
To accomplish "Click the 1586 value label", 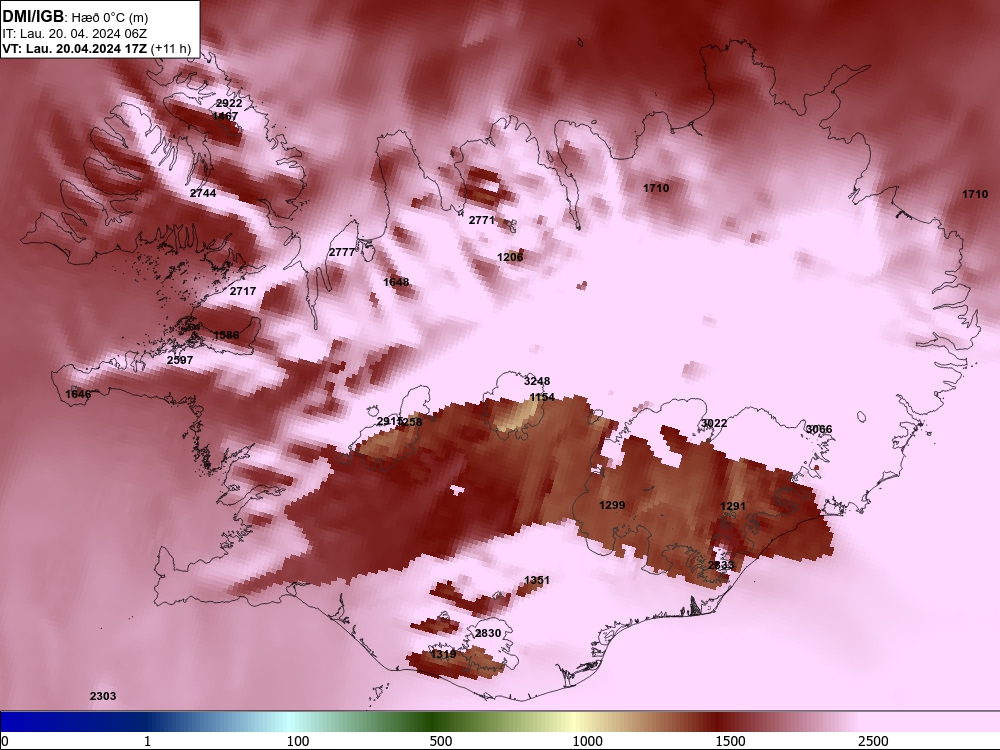I will coord(226,335).
